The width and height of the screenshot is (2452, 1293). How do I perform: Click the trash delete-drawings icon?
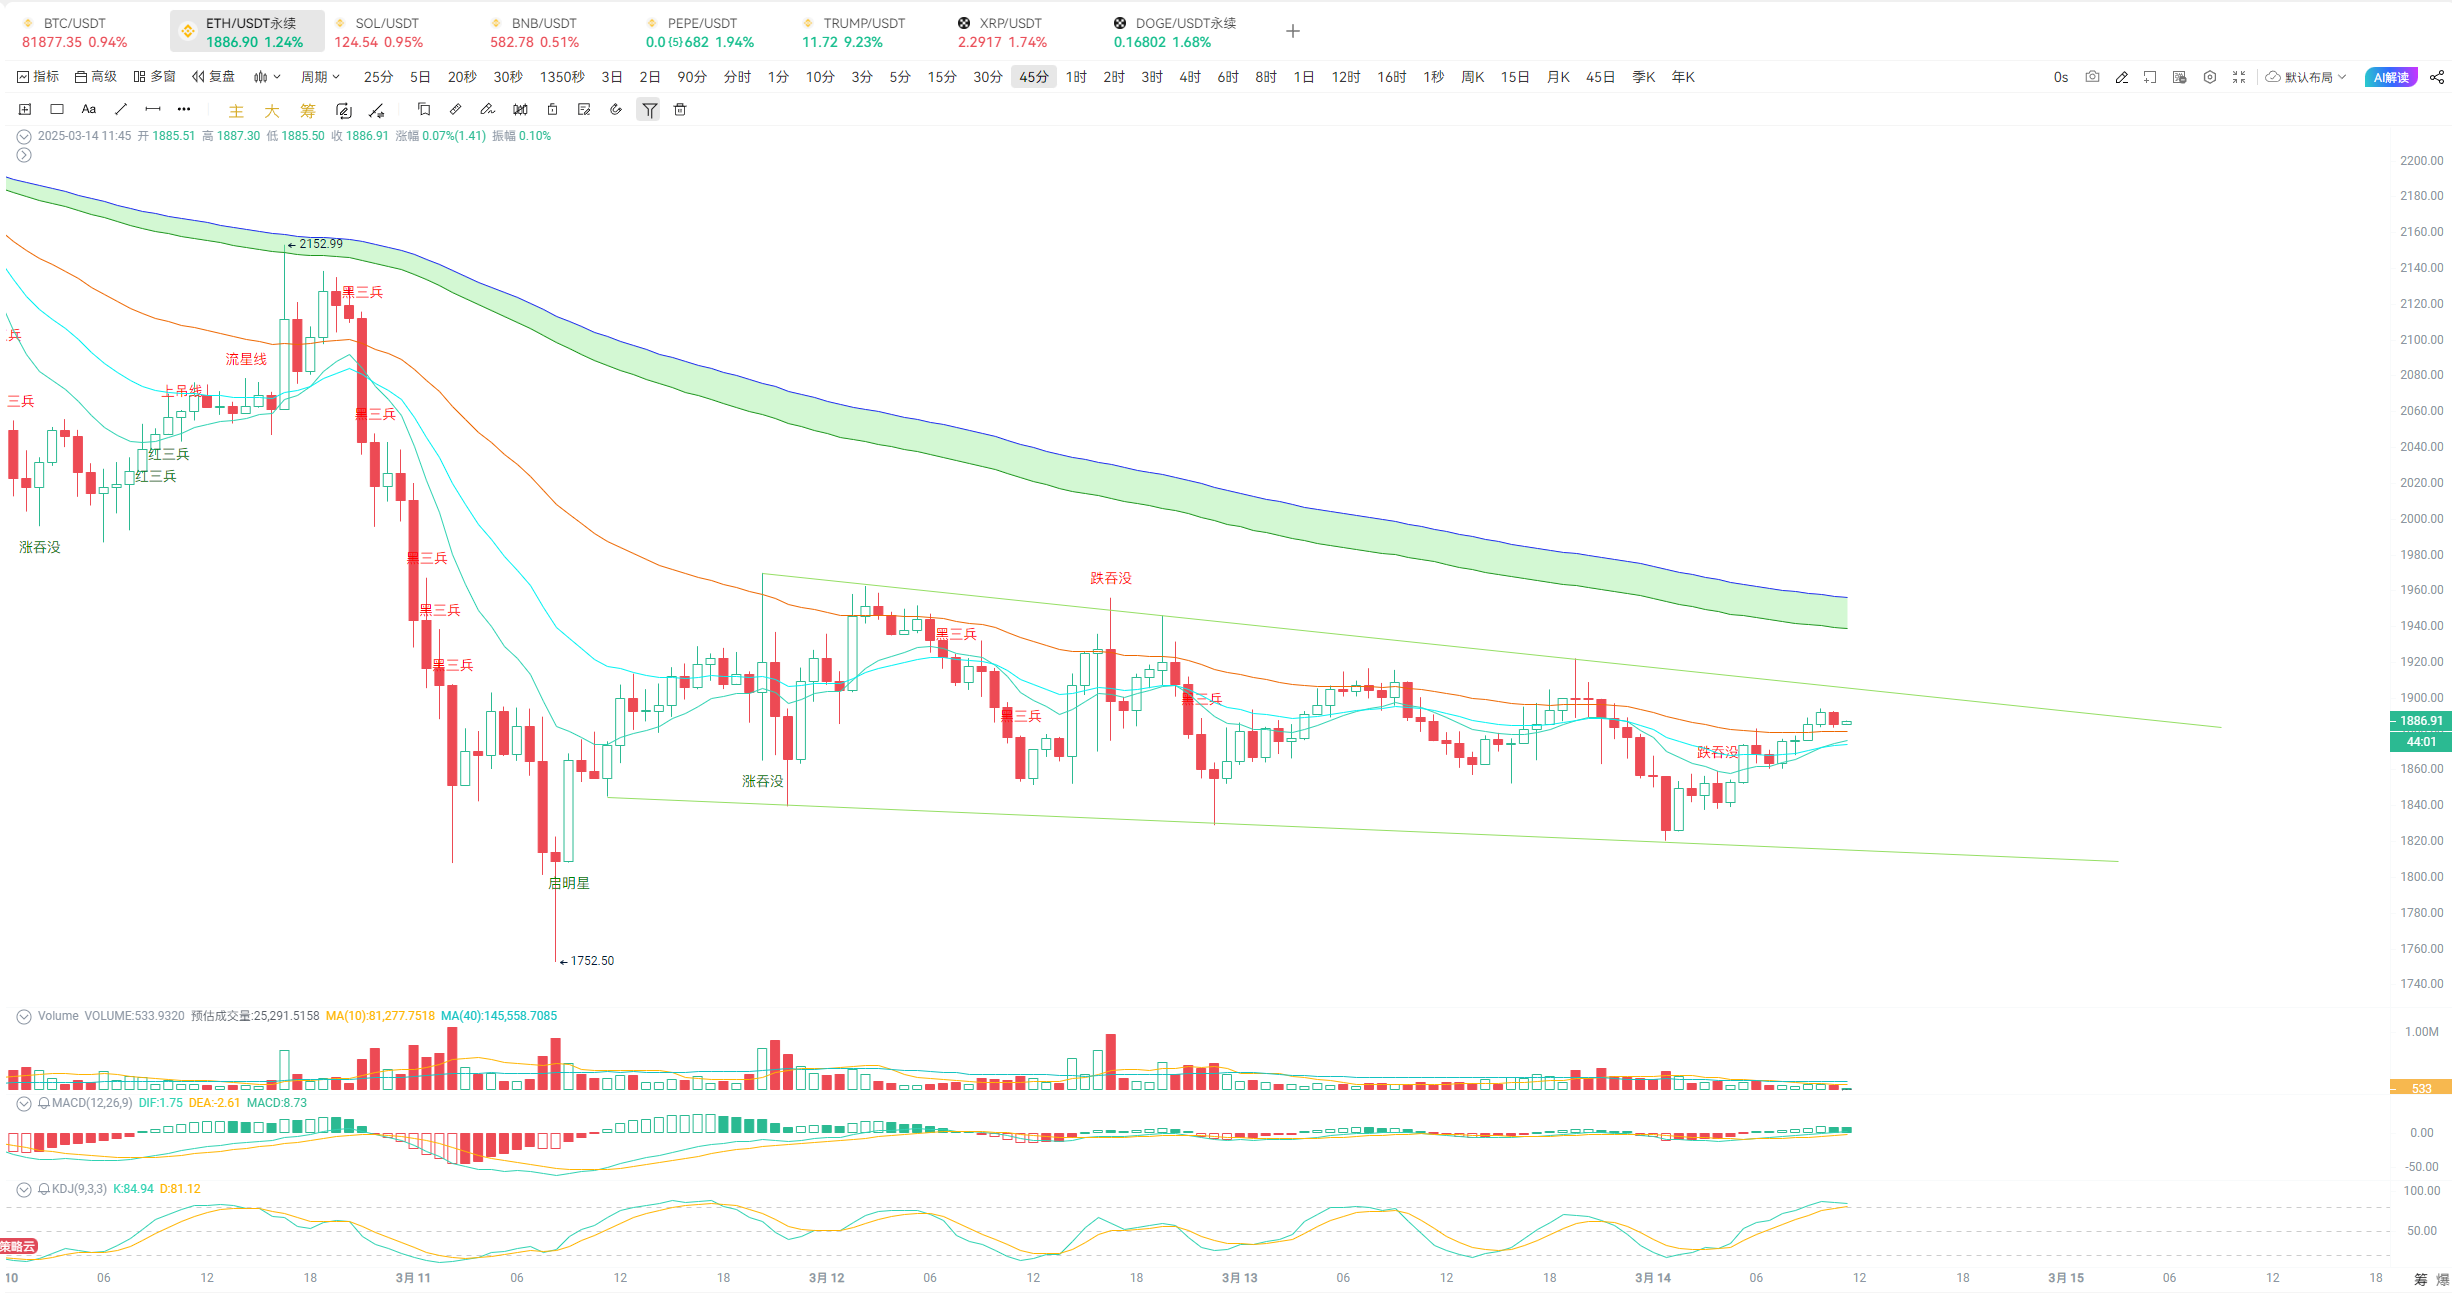click(680, 110)
